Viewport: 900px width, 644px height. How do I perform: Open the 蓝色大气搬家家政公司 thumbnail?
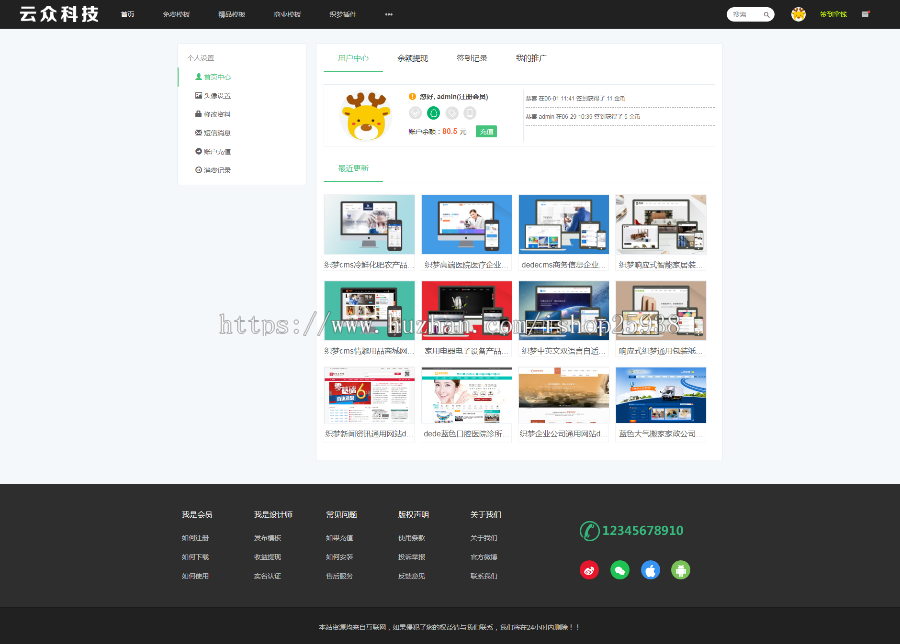(661, 395)
